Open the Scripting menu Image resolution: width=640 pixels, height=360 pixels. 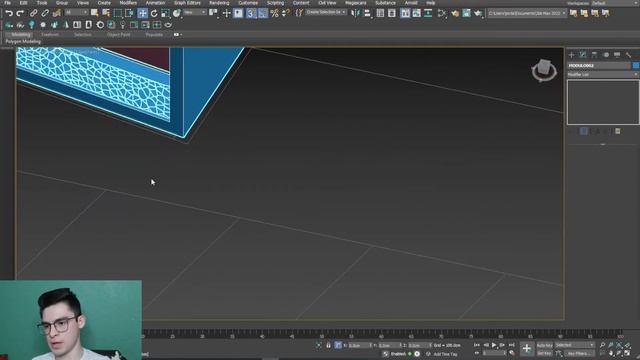coord(275,3)
